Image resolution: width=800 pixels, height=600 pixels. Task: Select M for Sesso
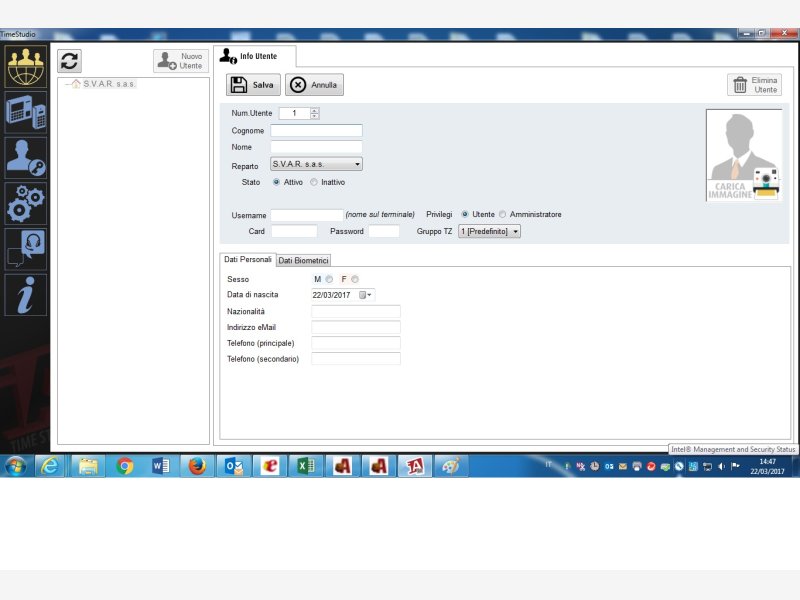[329, 279]
